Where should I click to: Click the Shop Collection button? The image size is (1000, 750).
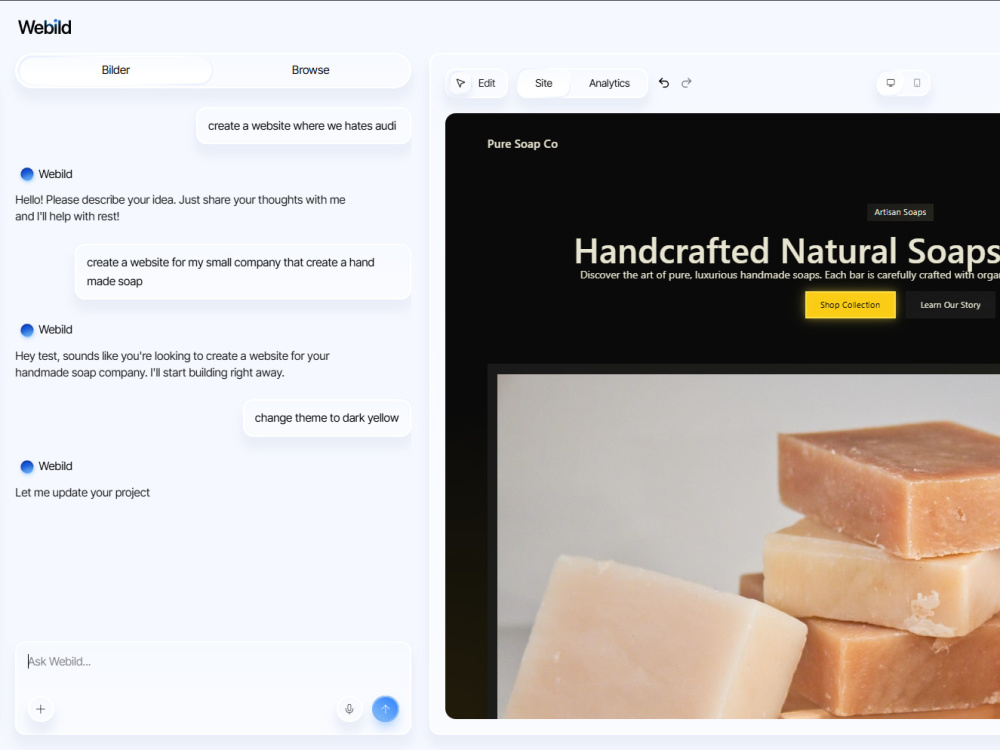pos(850,305)
